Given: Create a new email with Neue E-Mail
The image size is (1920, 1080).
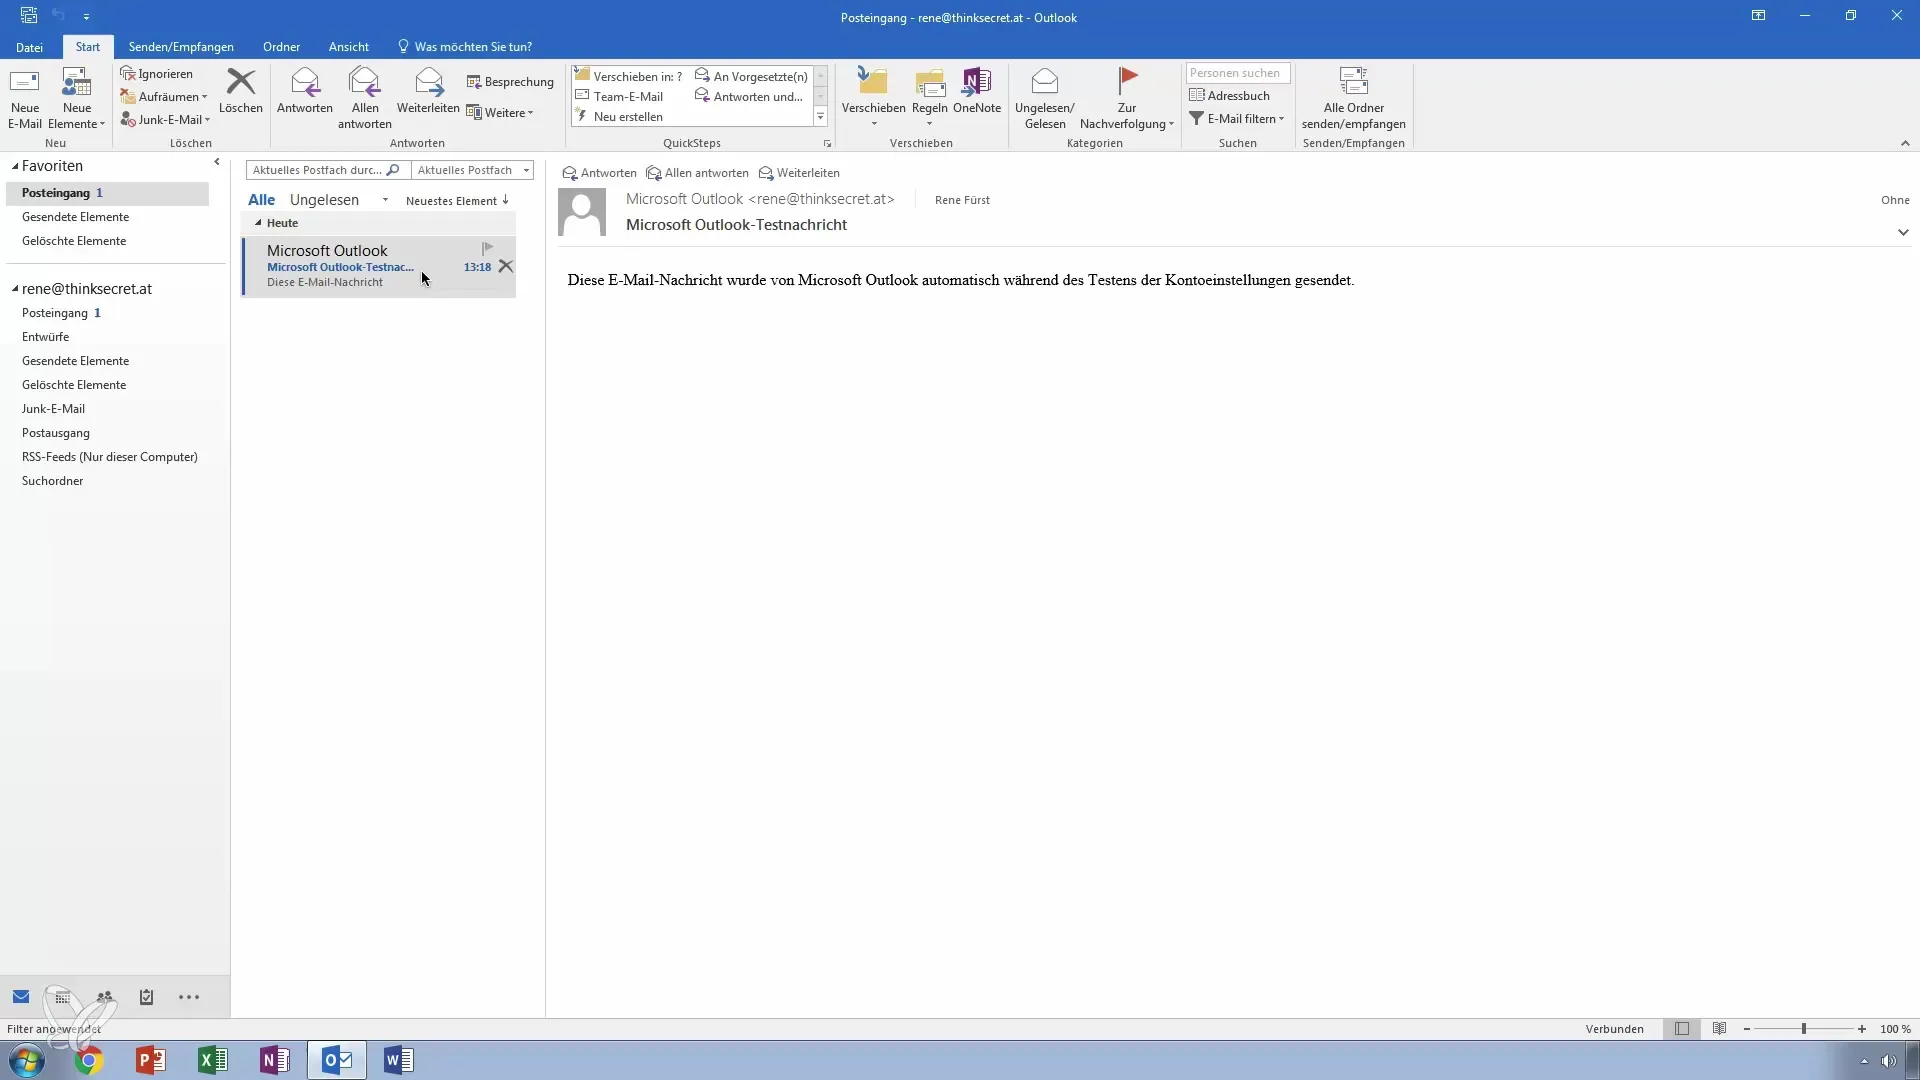Looking at the screenshot, I should tap(25, 99).
